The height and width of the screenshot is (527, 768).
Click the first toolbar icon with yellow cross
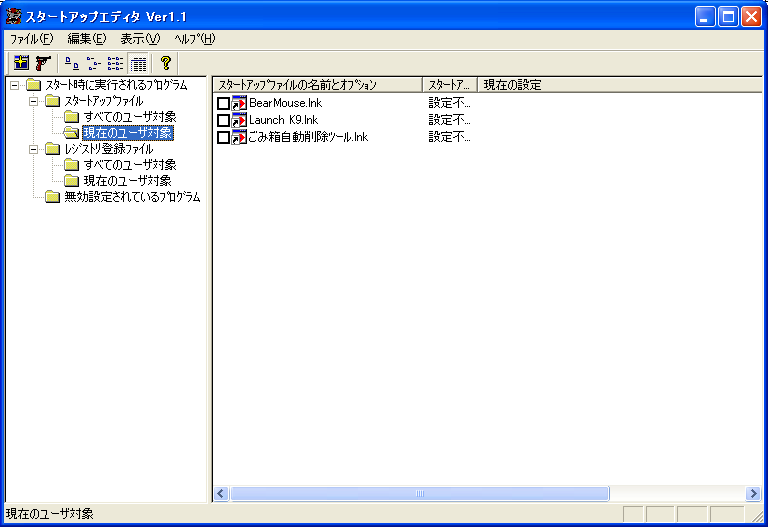coord(21,62)
